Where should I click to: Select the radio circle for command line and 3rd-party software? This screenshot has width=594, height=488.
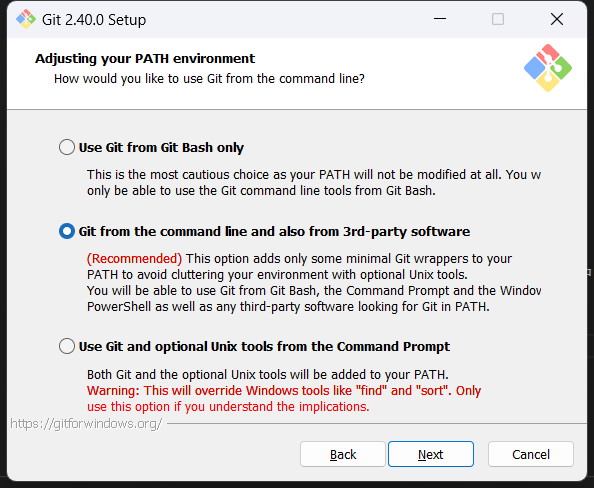click(x=67, y=231)
